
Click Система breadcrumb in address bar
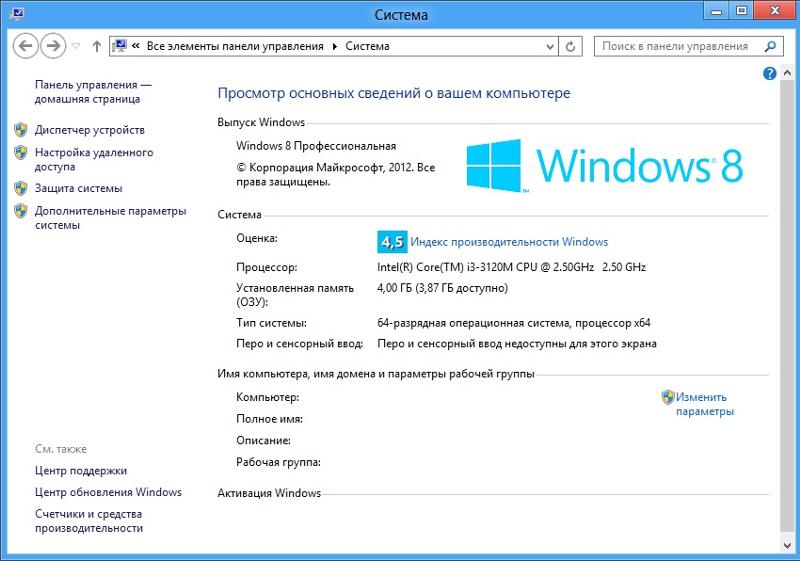(x=367, y=46)
